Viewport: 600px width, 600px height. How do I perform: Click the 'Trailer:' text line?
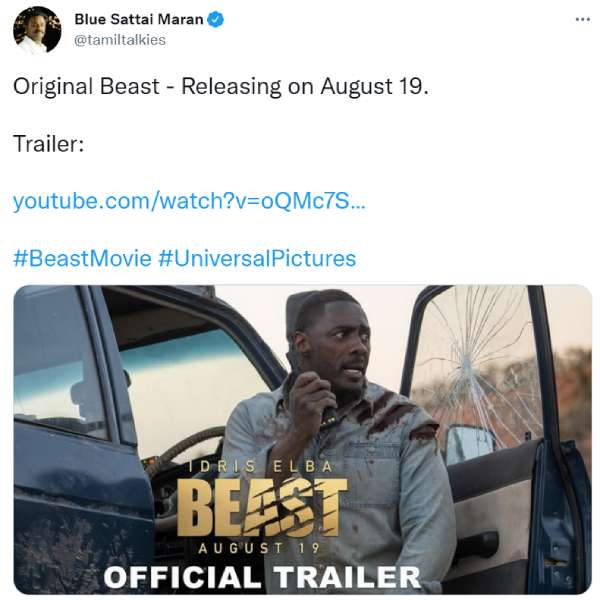49,144
